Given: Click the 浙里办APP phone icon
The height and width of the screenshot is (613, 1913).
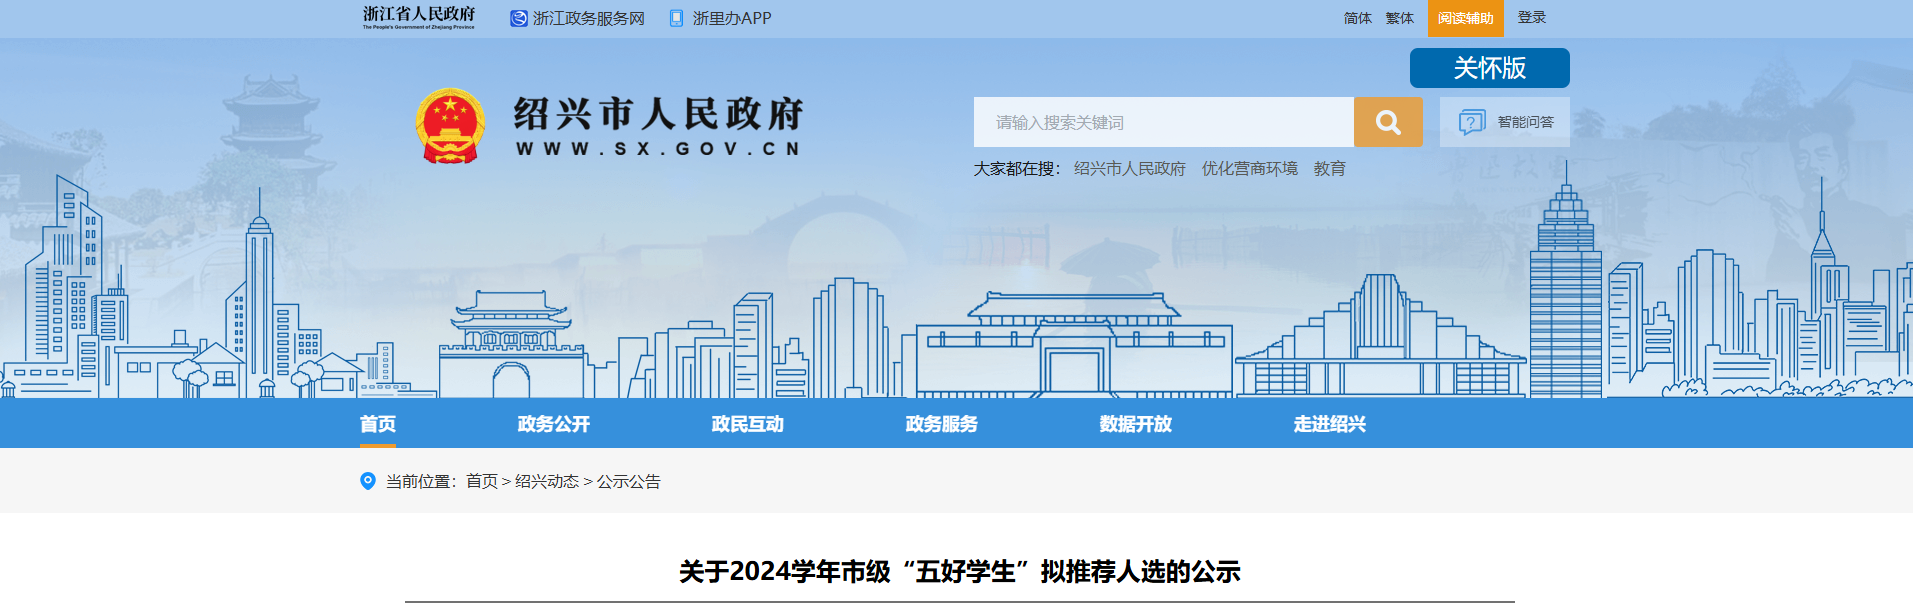Looking at the screenshot, I should (x=676, y=18).
